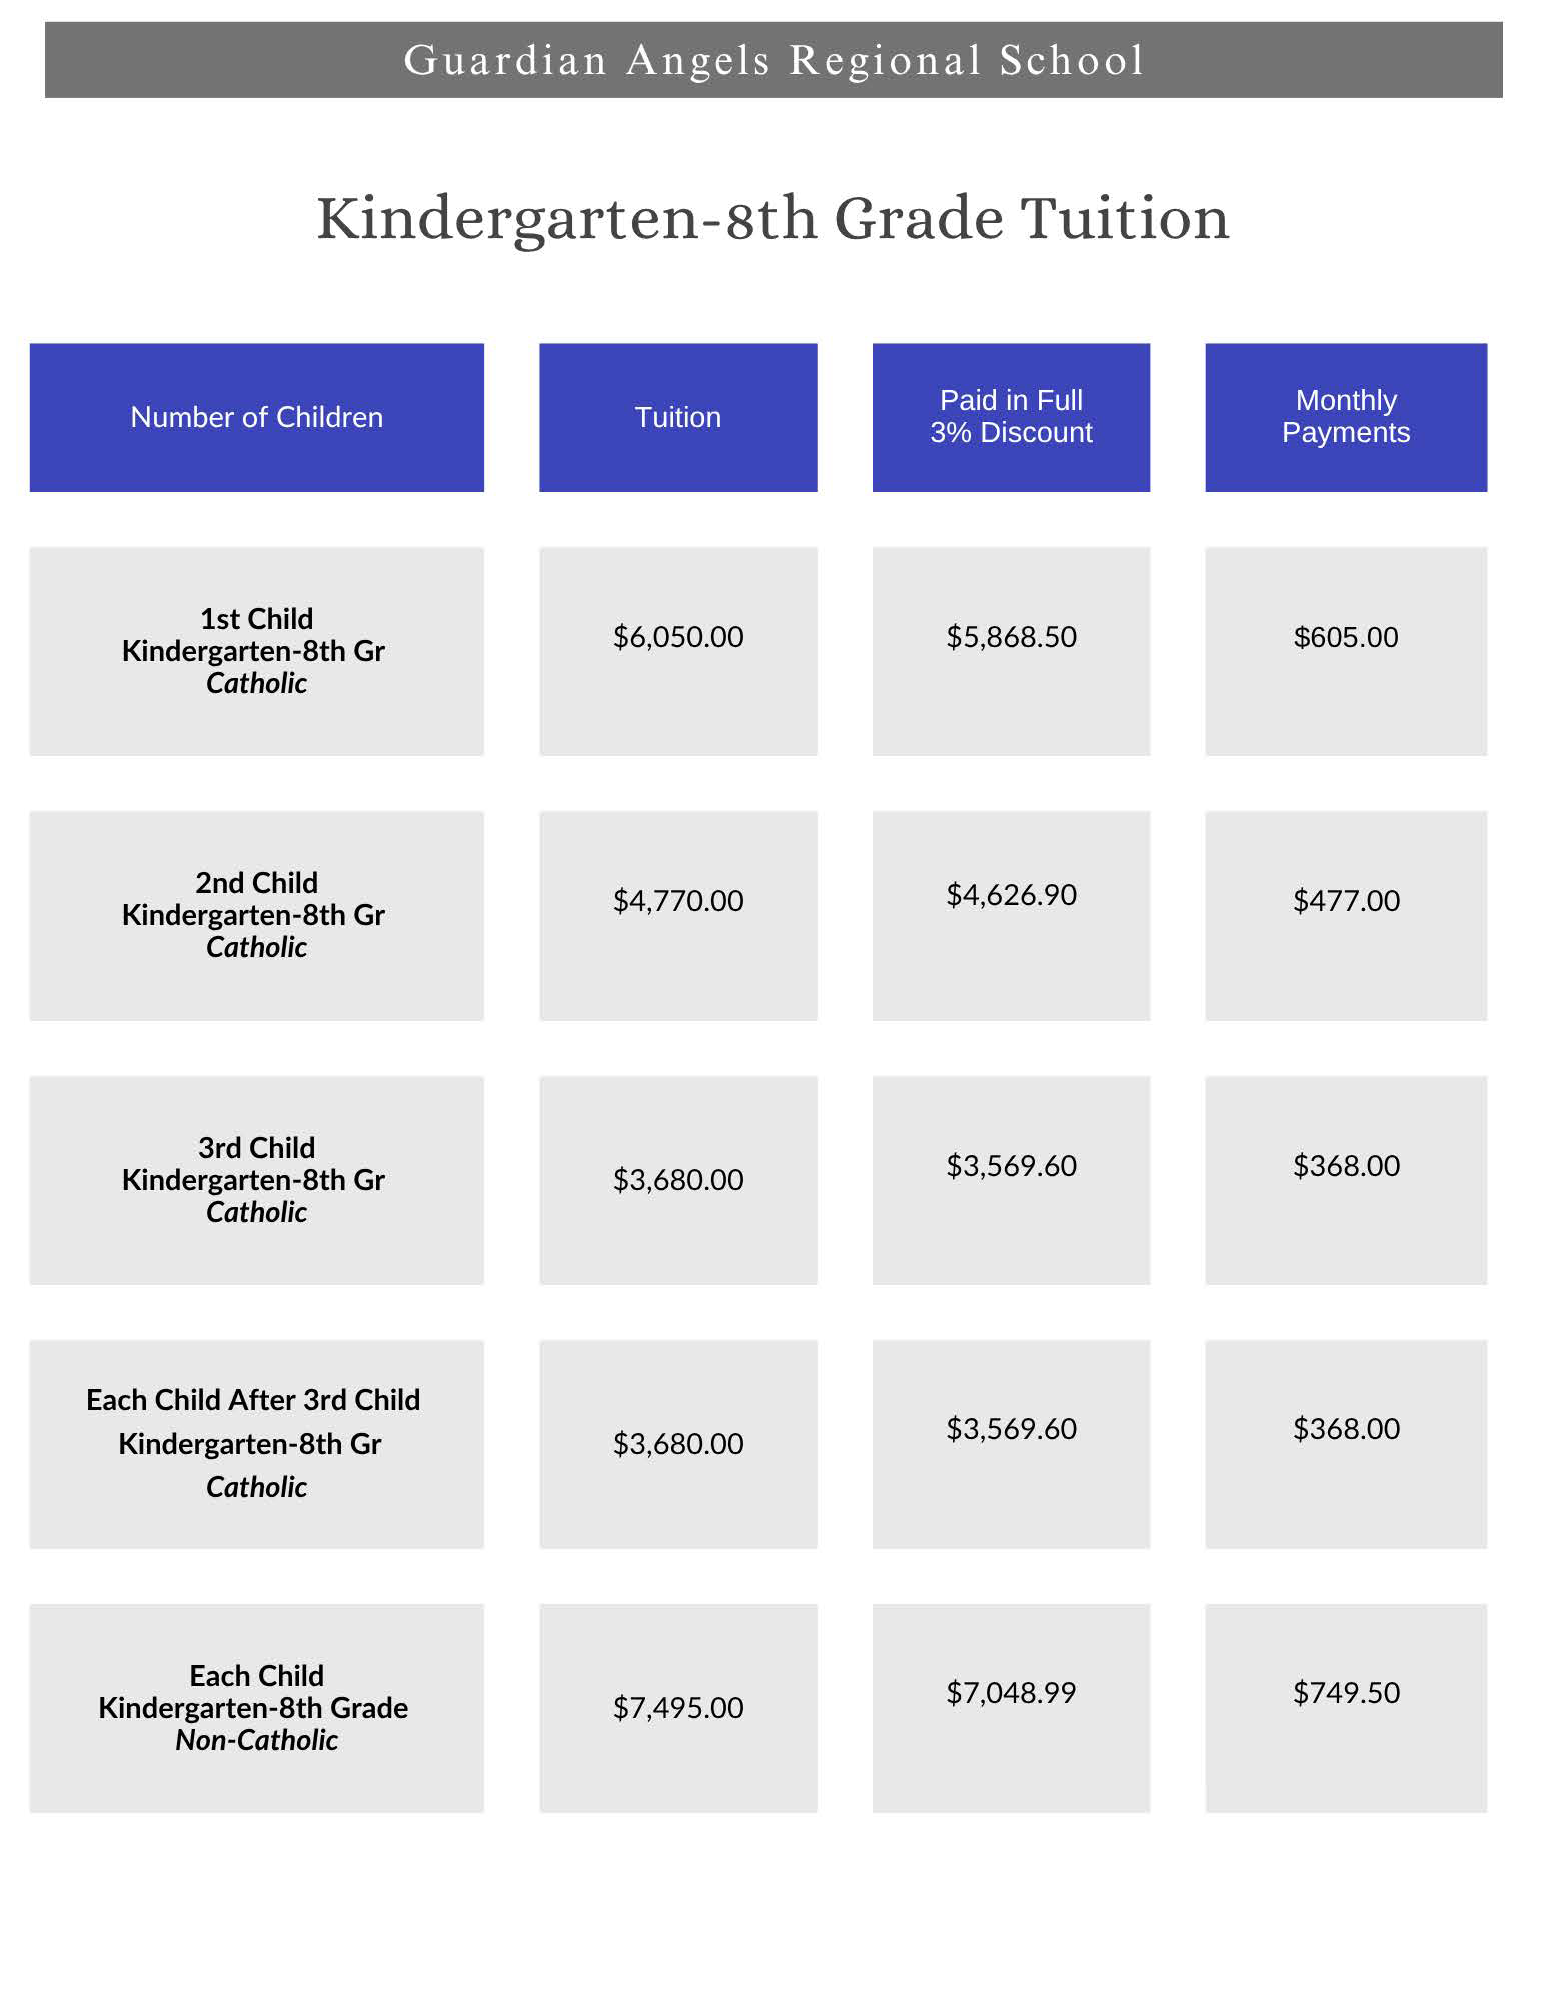This screenshot has width=1546, height=2001.
Task: Select the Number of Children column header
Action: click(256, 417)
